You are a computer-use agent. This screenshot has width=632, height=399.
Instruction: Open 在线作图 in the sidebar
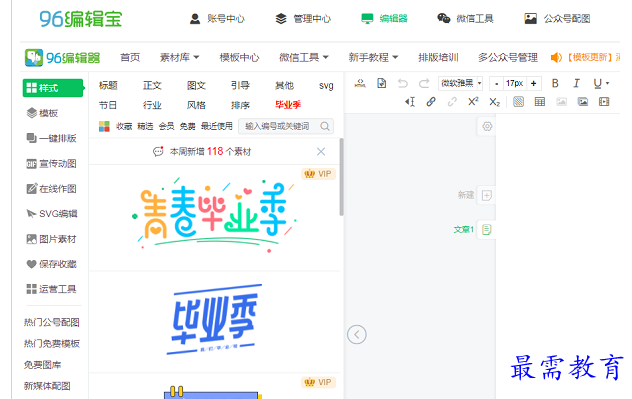(51, 189)
